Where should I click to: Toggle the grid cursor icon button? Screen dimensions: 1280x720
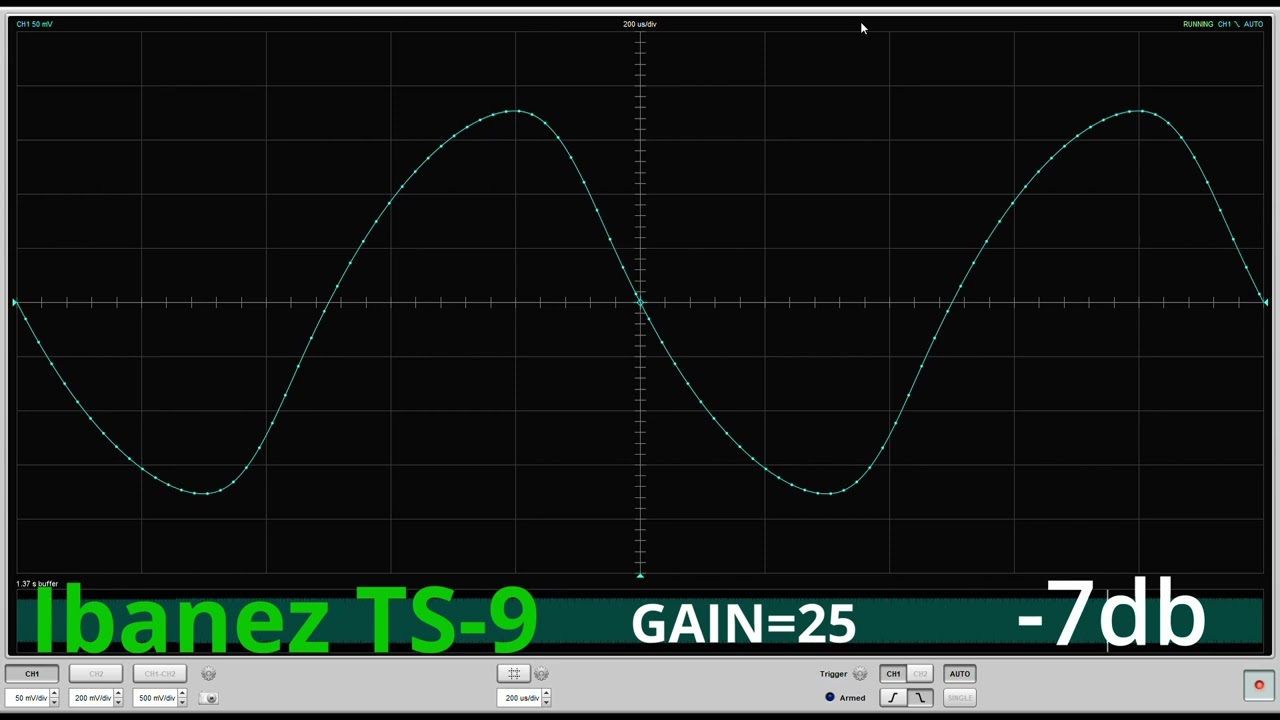click(514, 674)
